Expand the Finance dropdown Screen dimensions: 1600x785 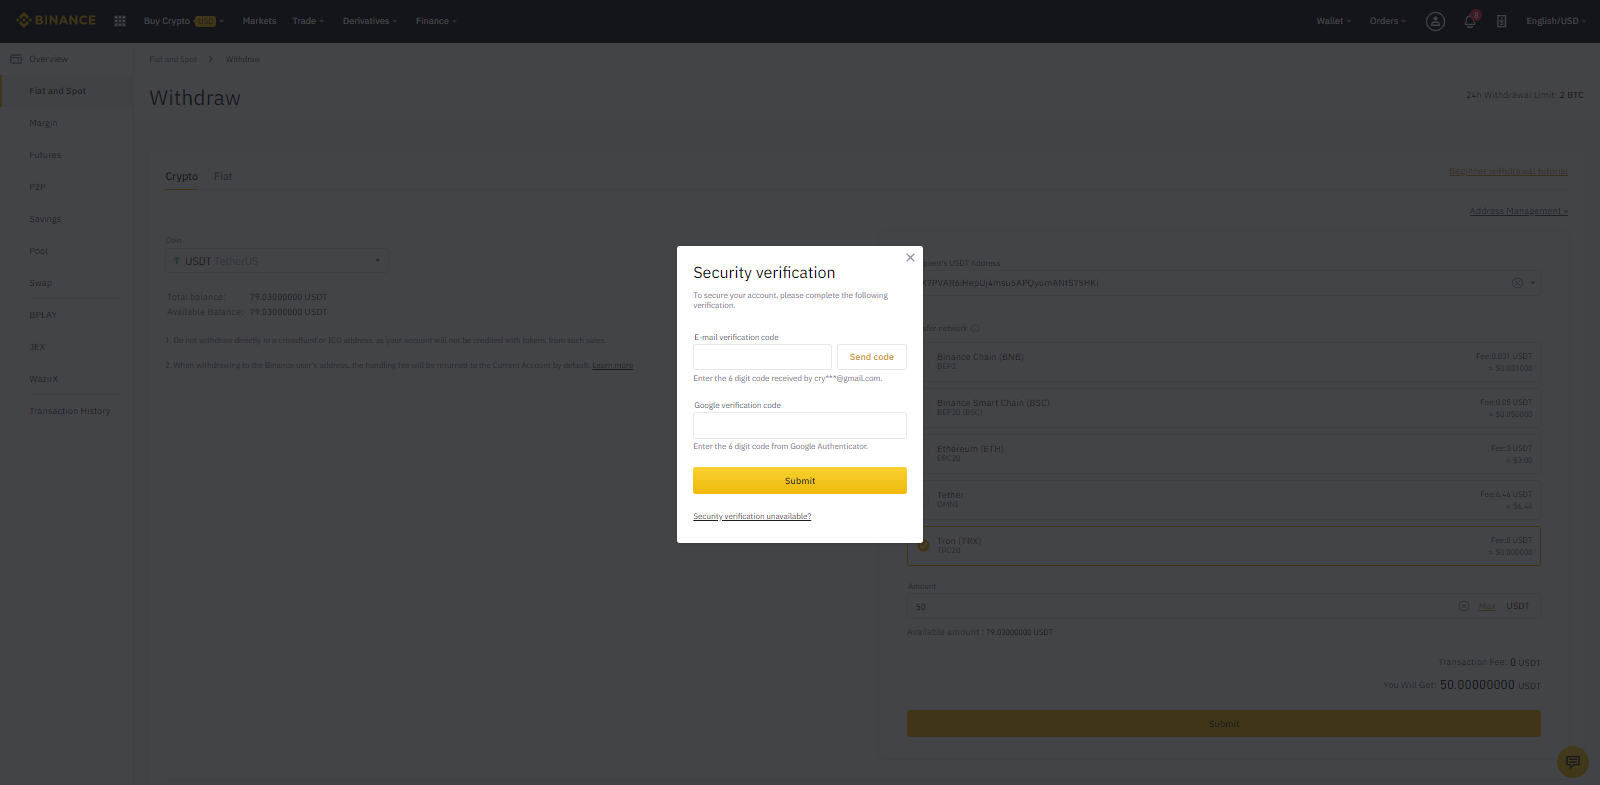click(436, 21)
